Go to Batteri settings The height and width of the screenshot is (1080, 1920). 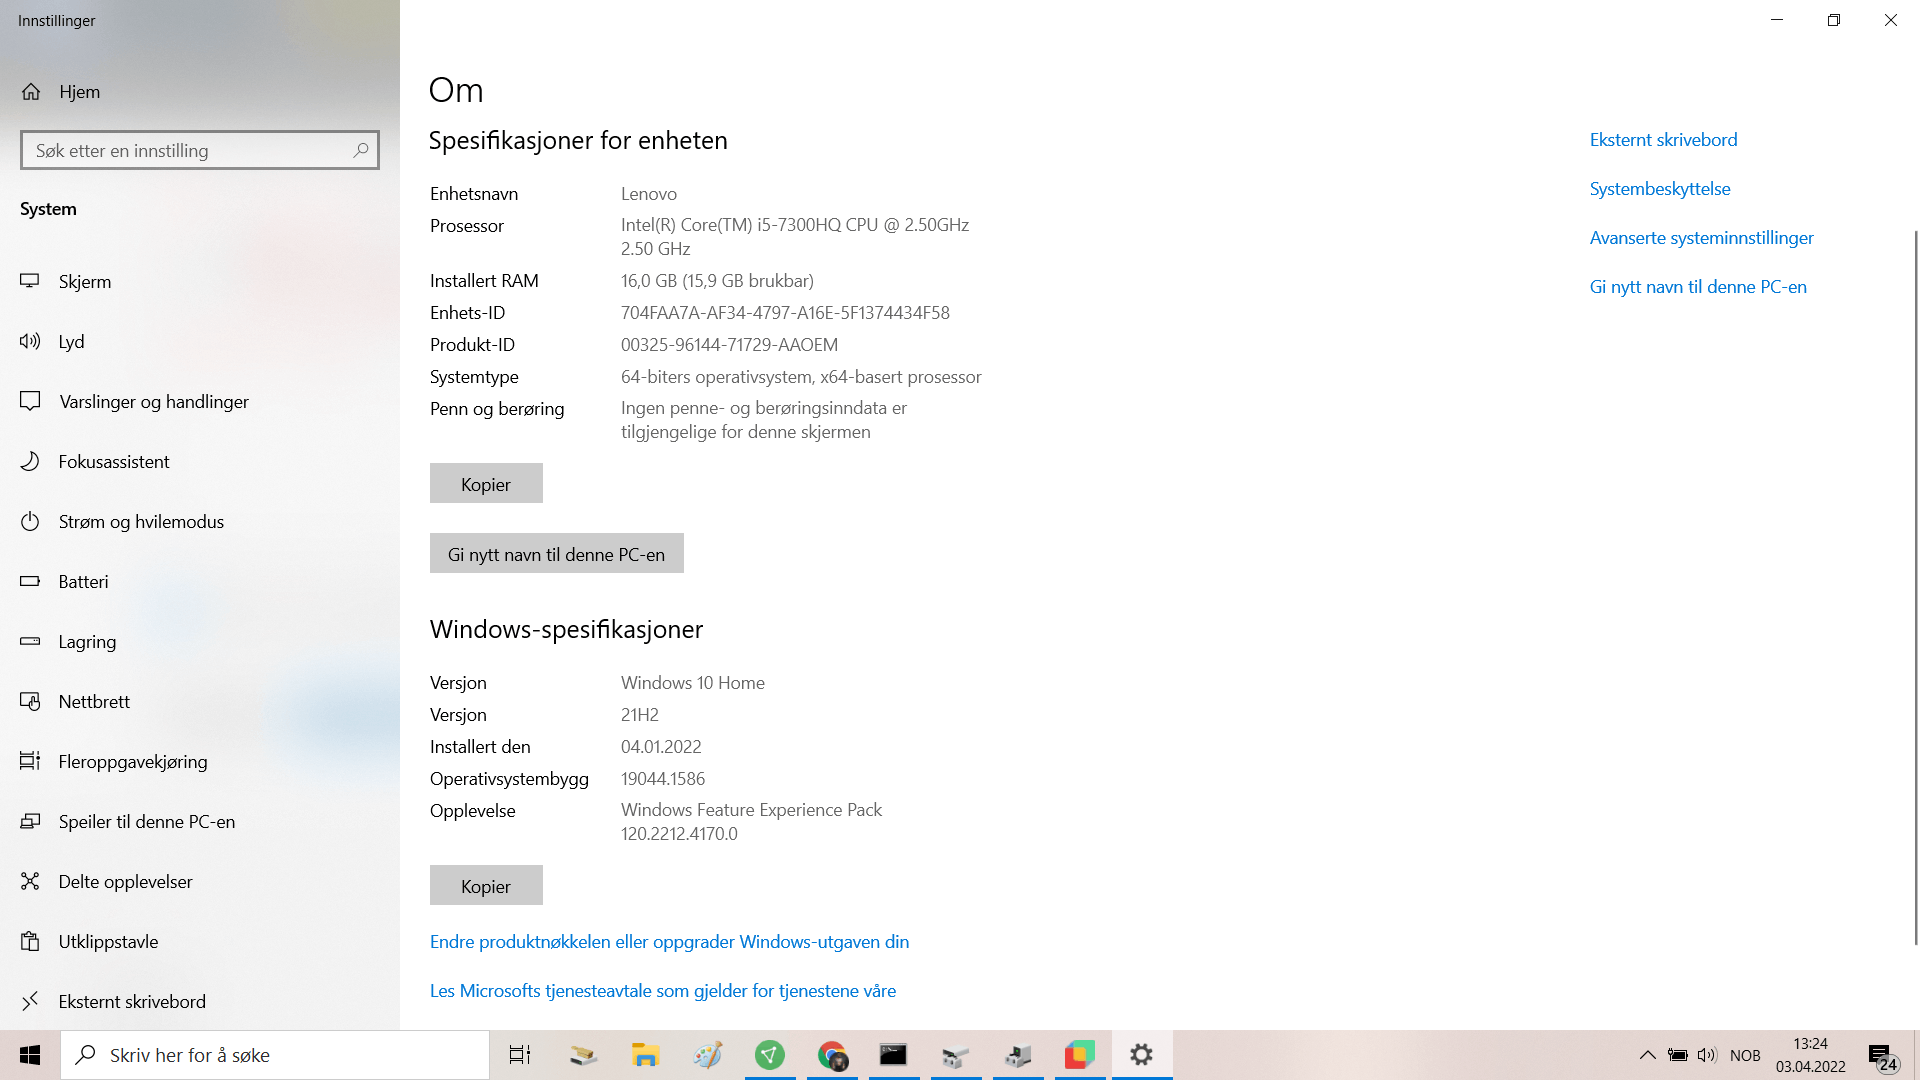[x=83, y=582]
